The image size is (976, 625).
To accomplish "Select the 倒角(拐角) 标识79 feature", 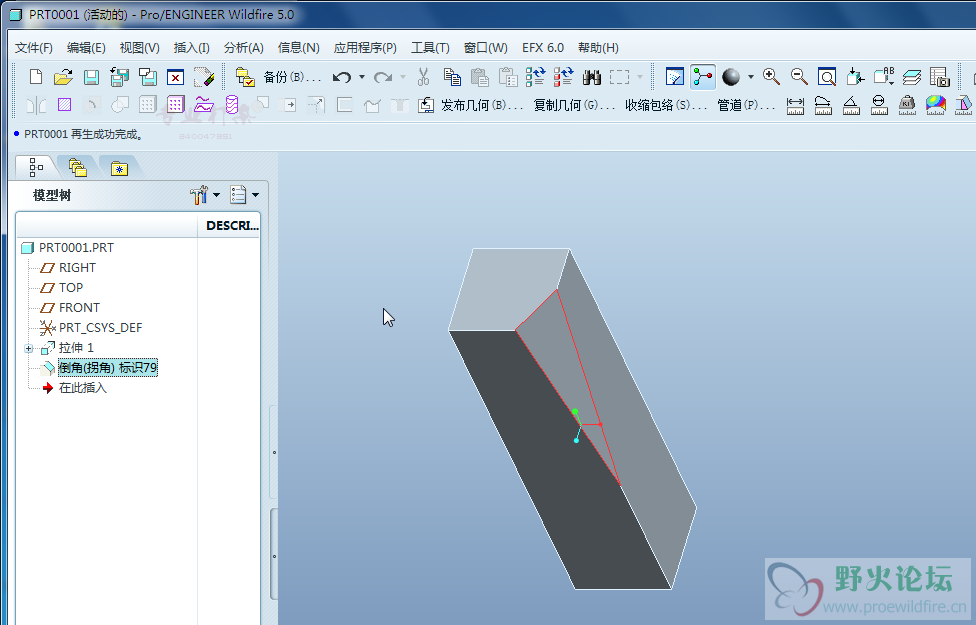I will [108, 368].
